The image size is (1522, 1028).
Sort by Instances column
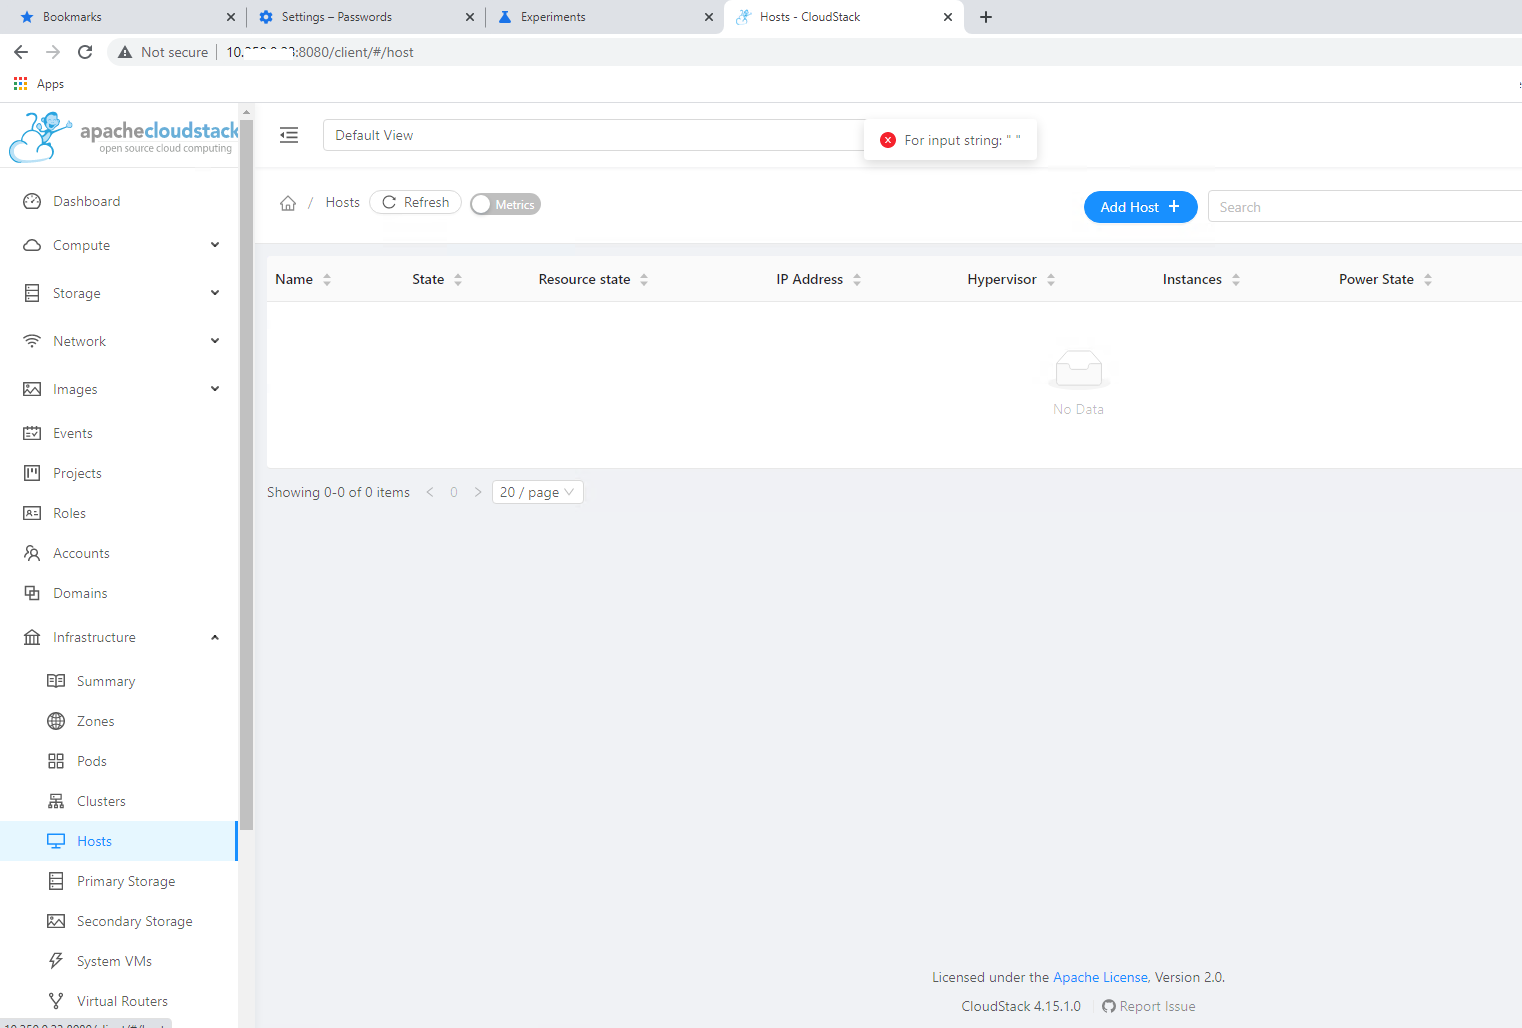tap(1201, 279)
